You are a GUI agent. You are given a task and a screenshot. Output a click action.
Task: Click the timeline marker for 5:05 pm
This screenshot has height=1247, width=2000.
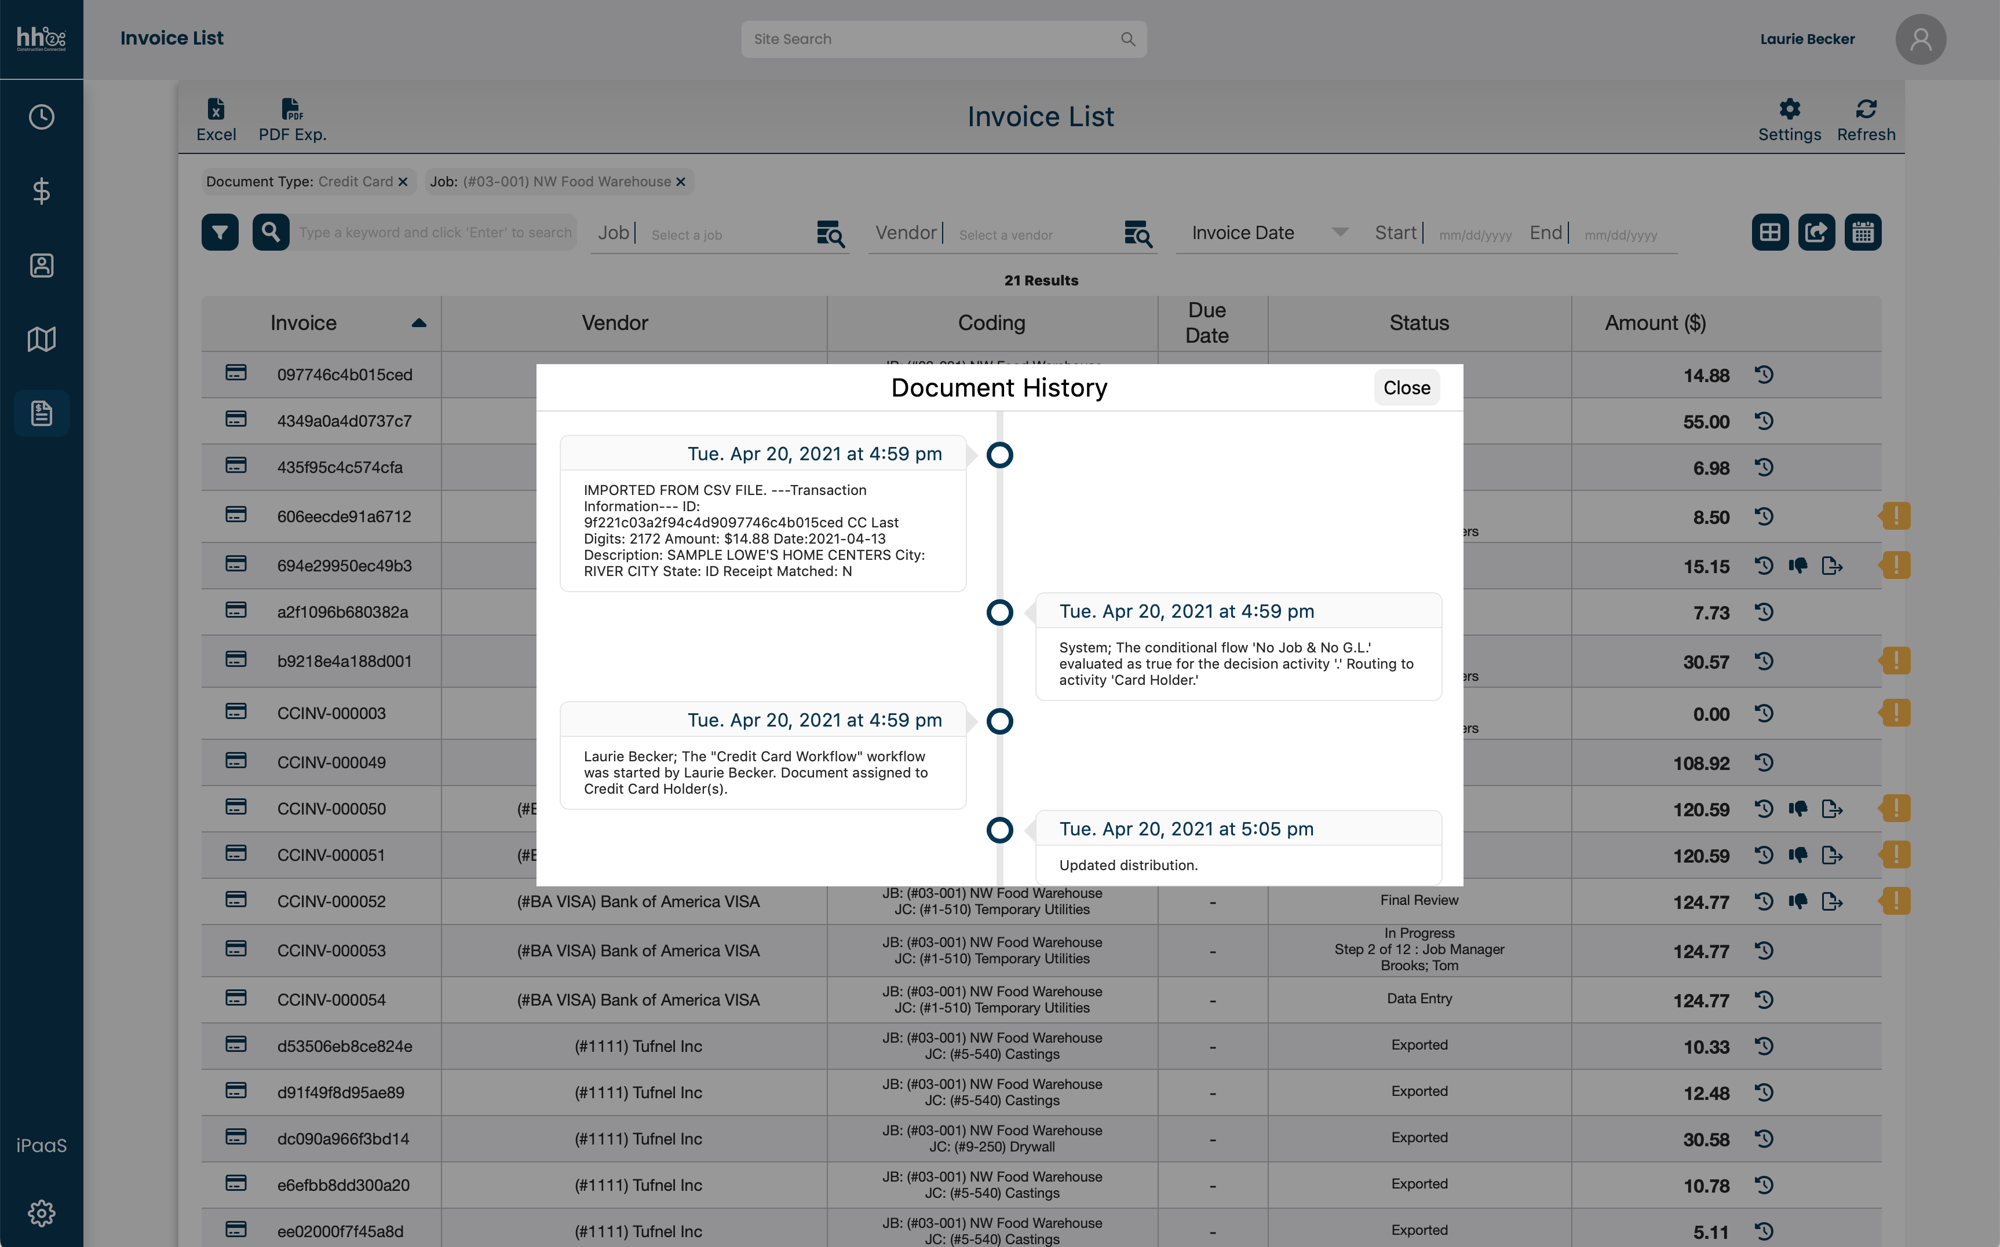click(999, 830)
